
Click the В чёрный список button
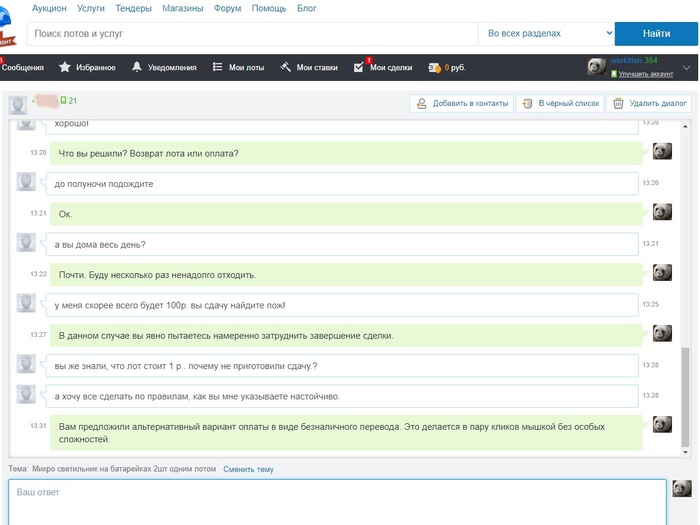560,103
